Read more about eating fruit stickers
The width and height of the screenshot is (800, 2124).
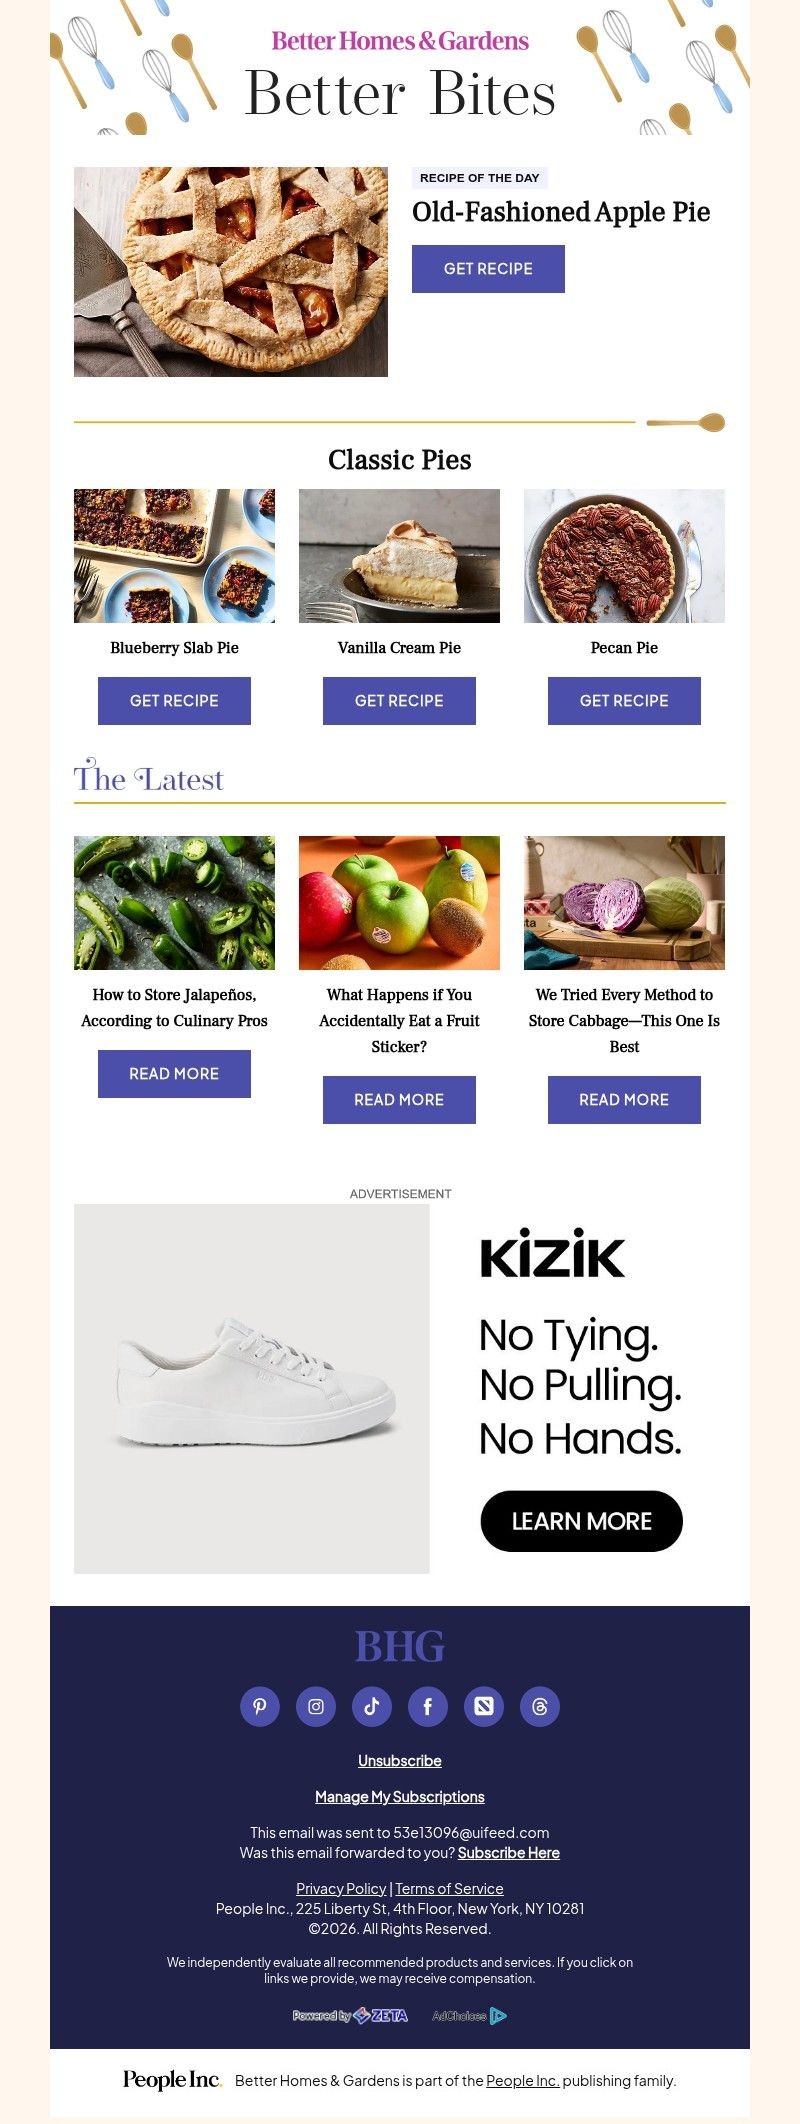pos(398,1099)
